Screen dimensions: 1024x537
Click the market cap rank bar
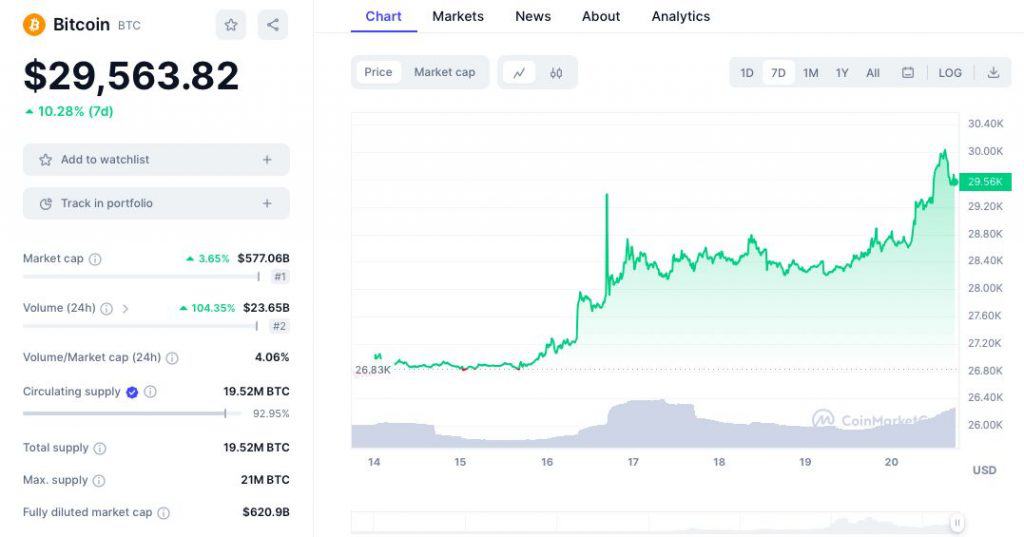(x=142, y=277)
